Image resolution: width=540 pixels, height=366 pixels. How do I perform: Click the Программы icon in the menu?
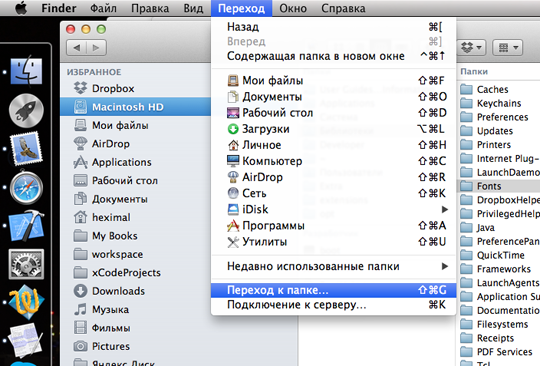tap(233, 226)
